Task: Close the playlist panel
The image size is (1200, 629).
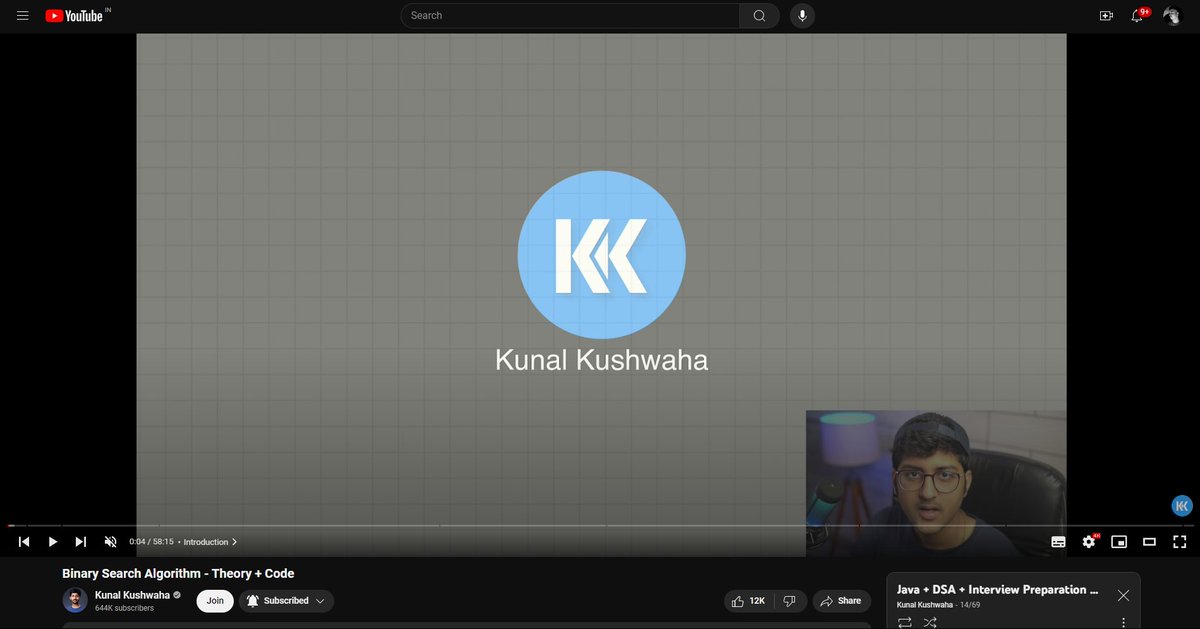Action: click(1123, 595)
